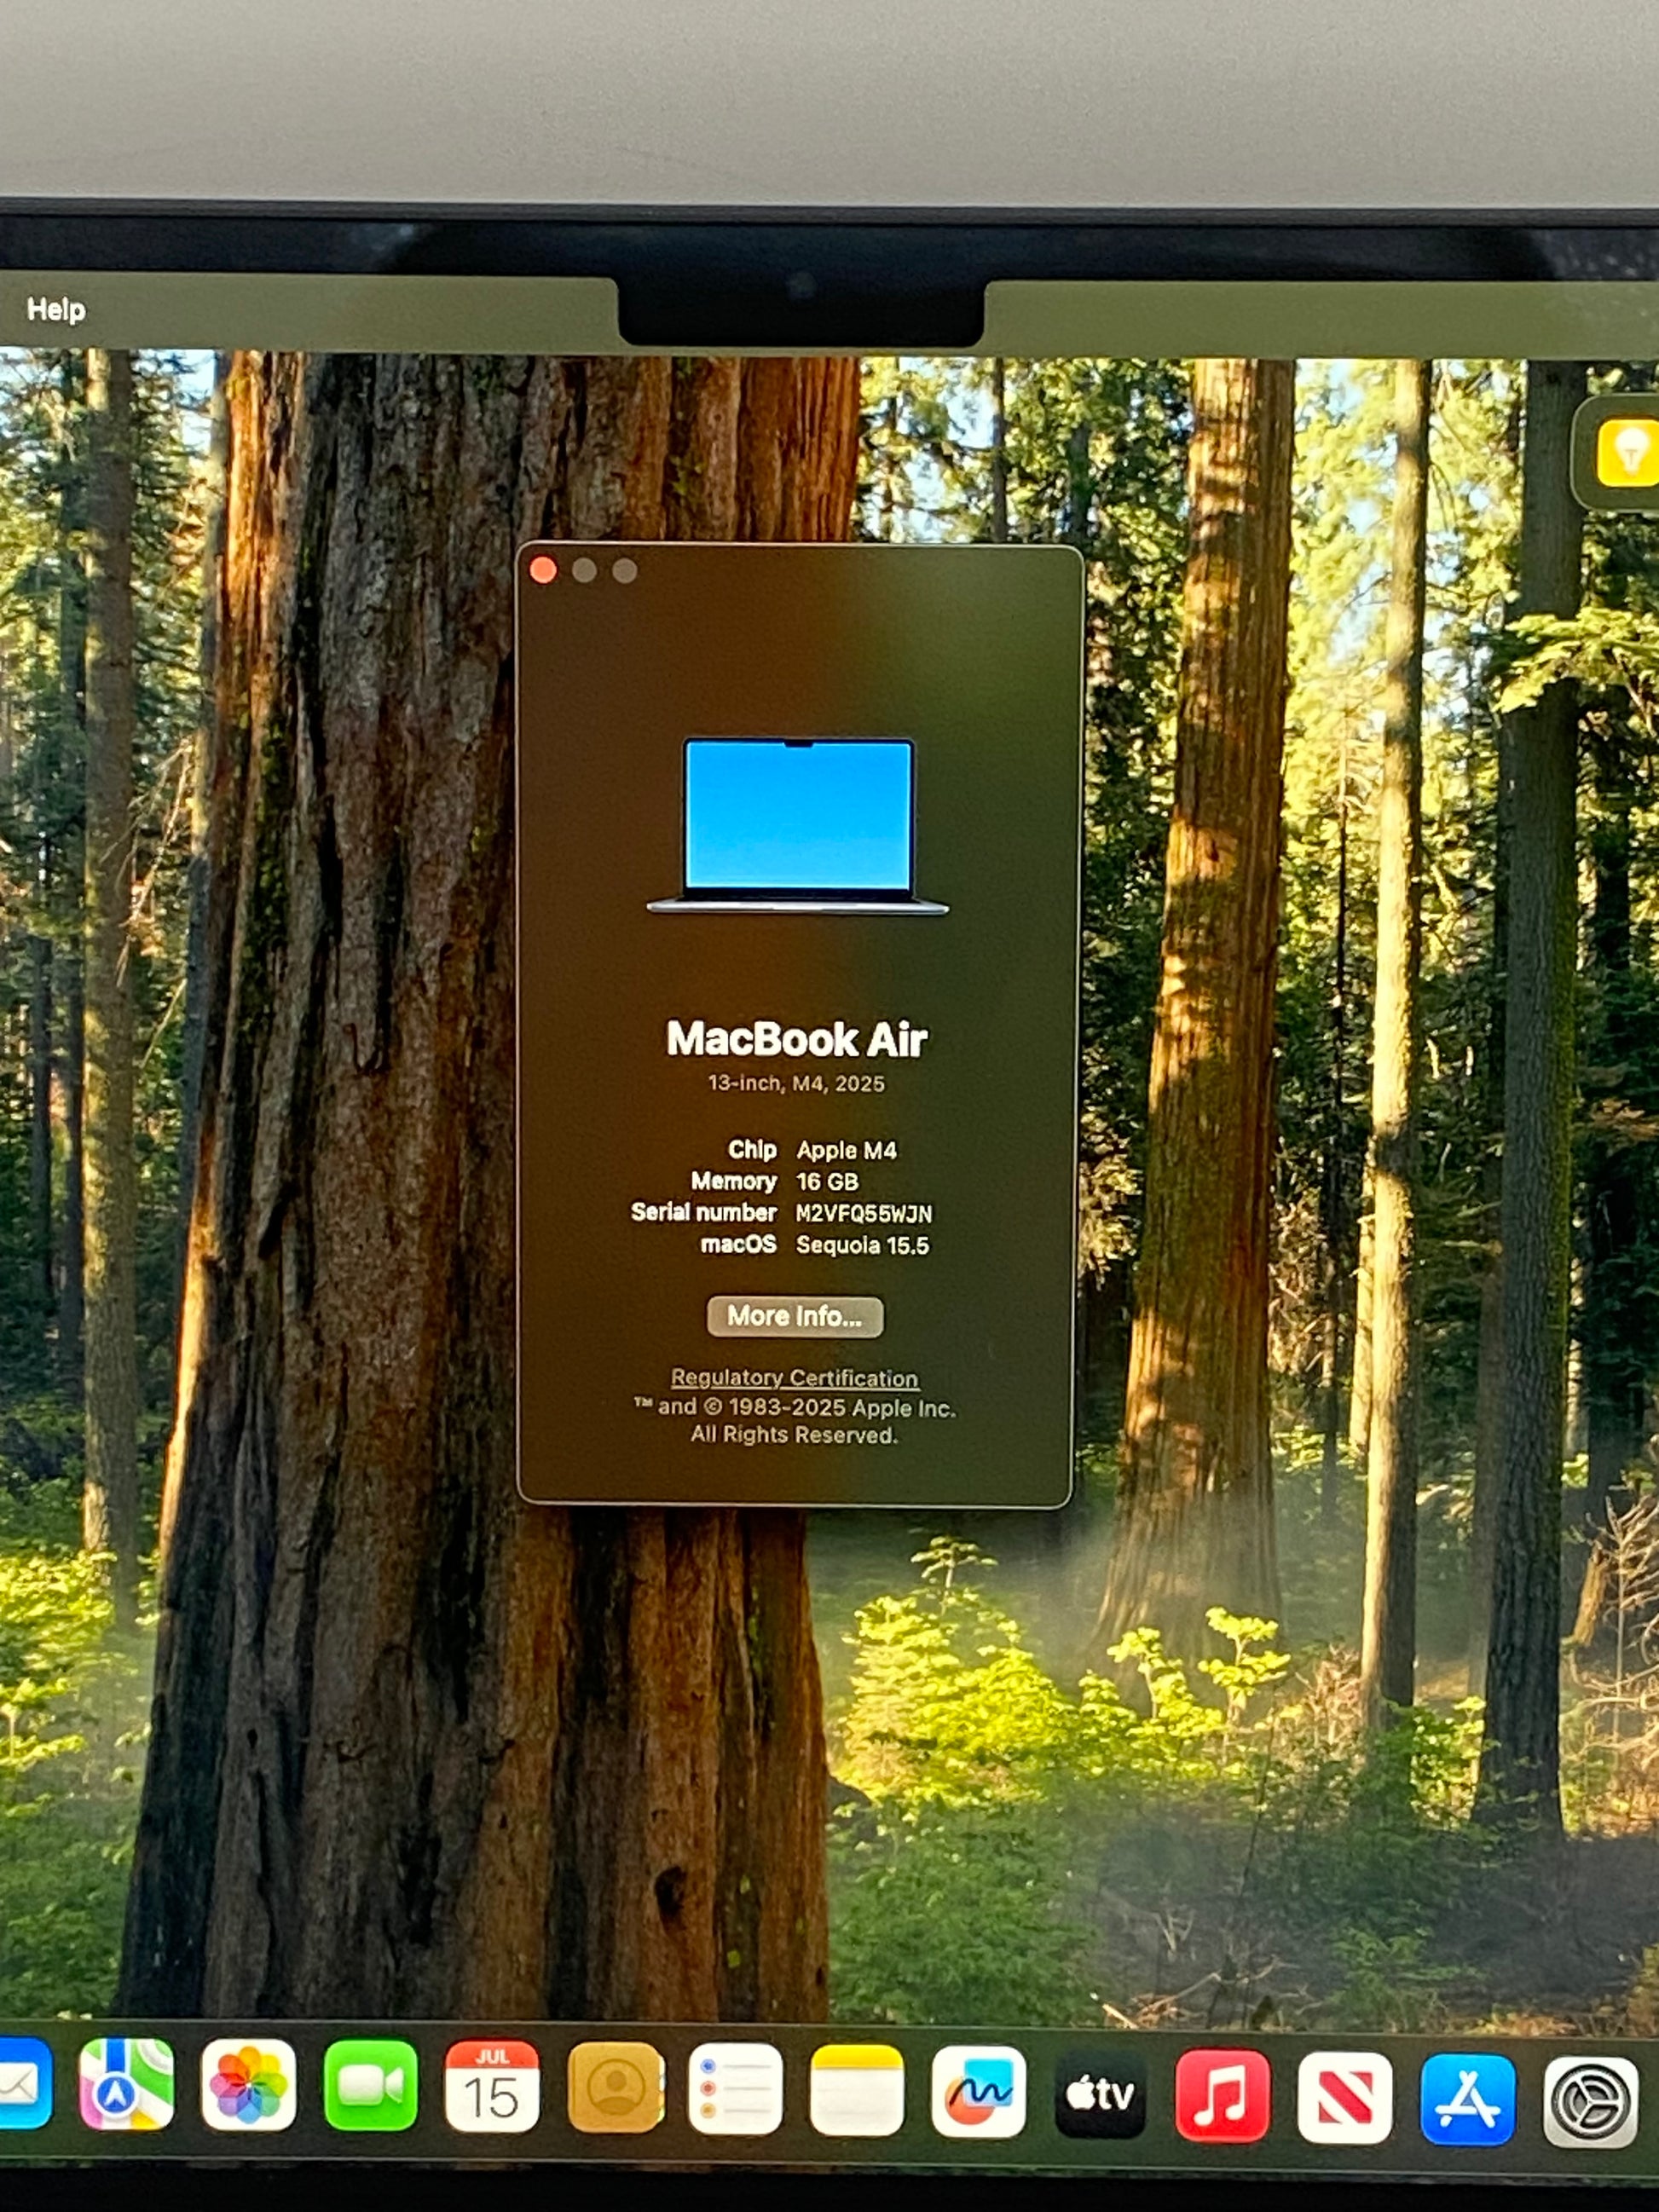The height and width of the screenshot is (2212, 1659).
Task: Click the 13-inch, M4, 2025 subtitle
Action: [x=797, y=1084]
